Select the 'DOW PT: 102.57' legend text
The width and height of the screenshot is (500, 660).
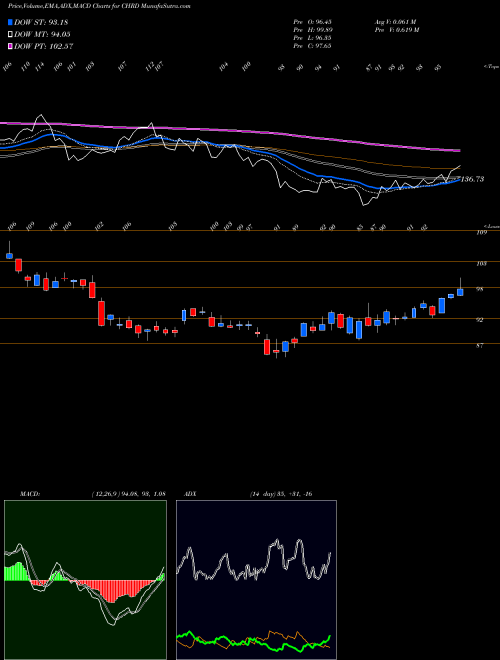click(44, 46)
